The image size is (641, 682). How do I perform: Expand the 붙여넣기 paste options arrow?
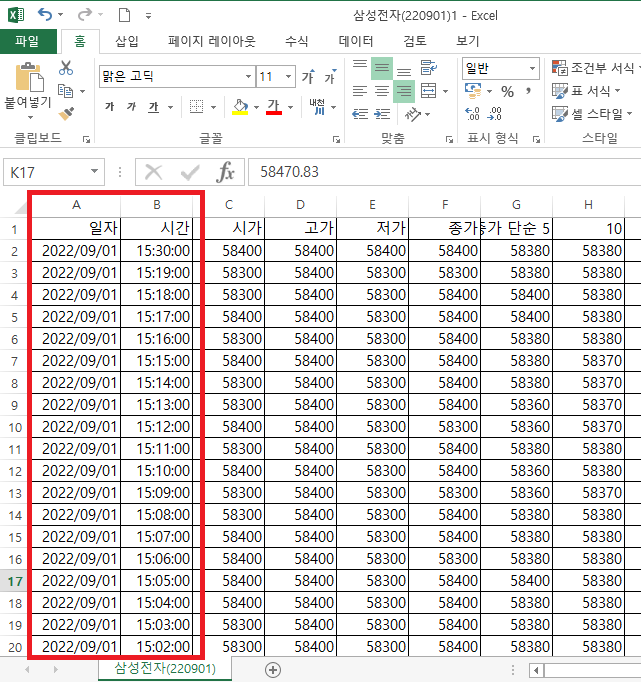(30, 117)
